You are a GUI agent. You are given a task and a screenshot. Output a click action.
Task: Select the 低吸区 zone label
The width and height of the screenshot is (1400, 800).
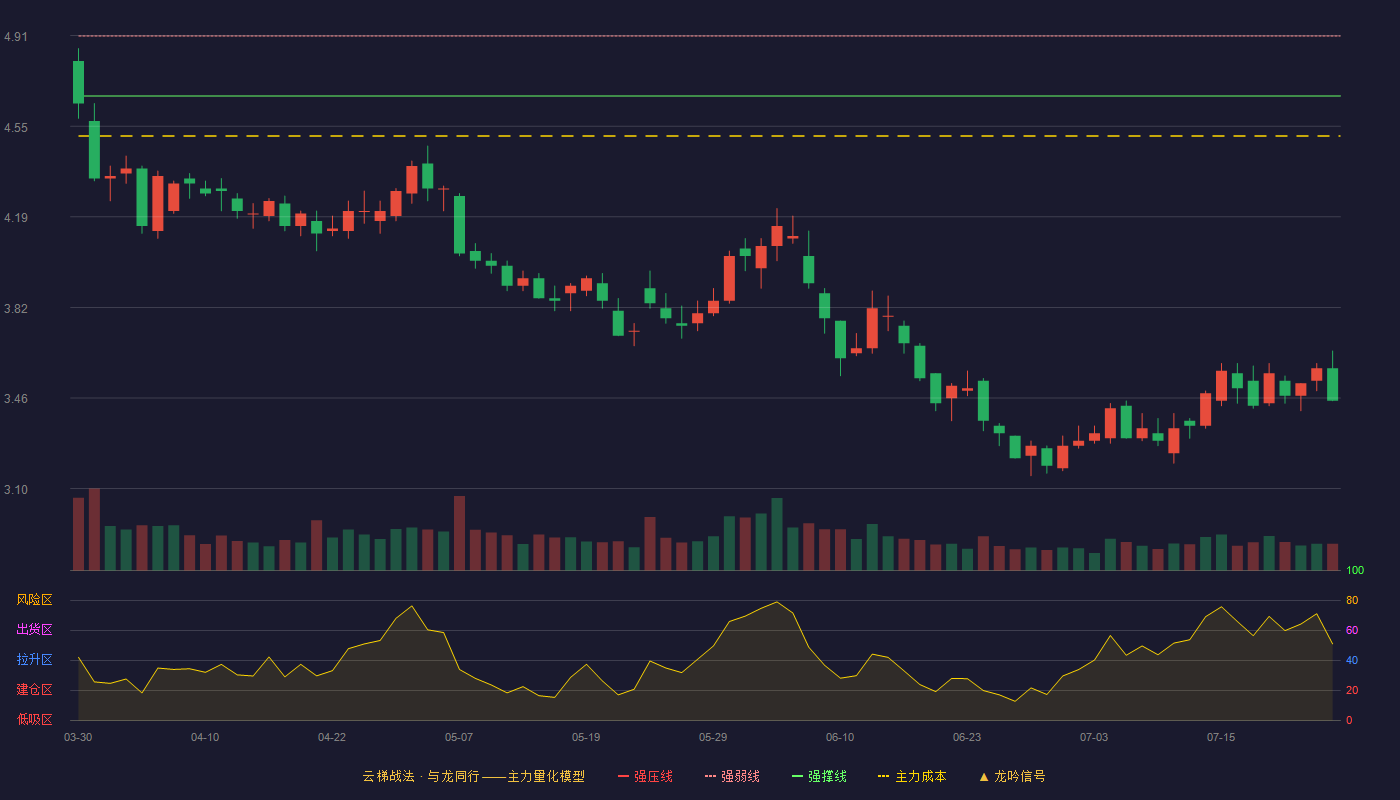coord(34,719)
